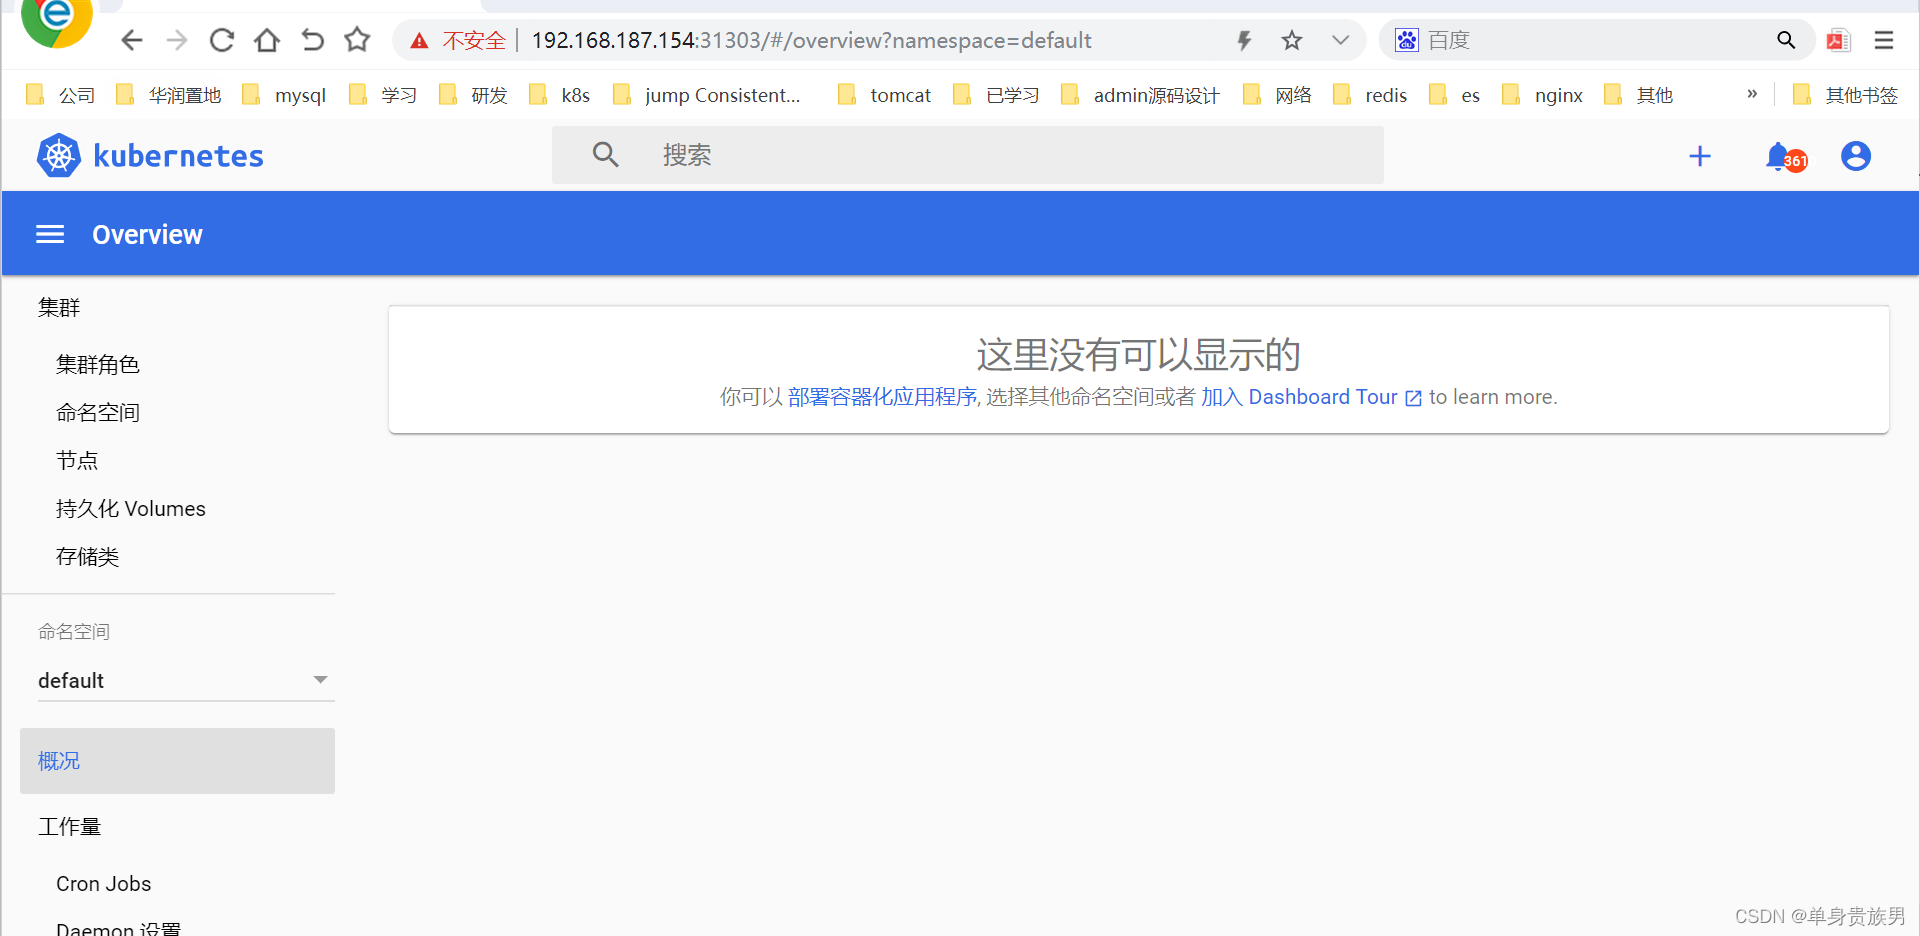Click the Kubernetes helm logo icon
This screenshot has width=1920, height=936.
coord(59,155)
